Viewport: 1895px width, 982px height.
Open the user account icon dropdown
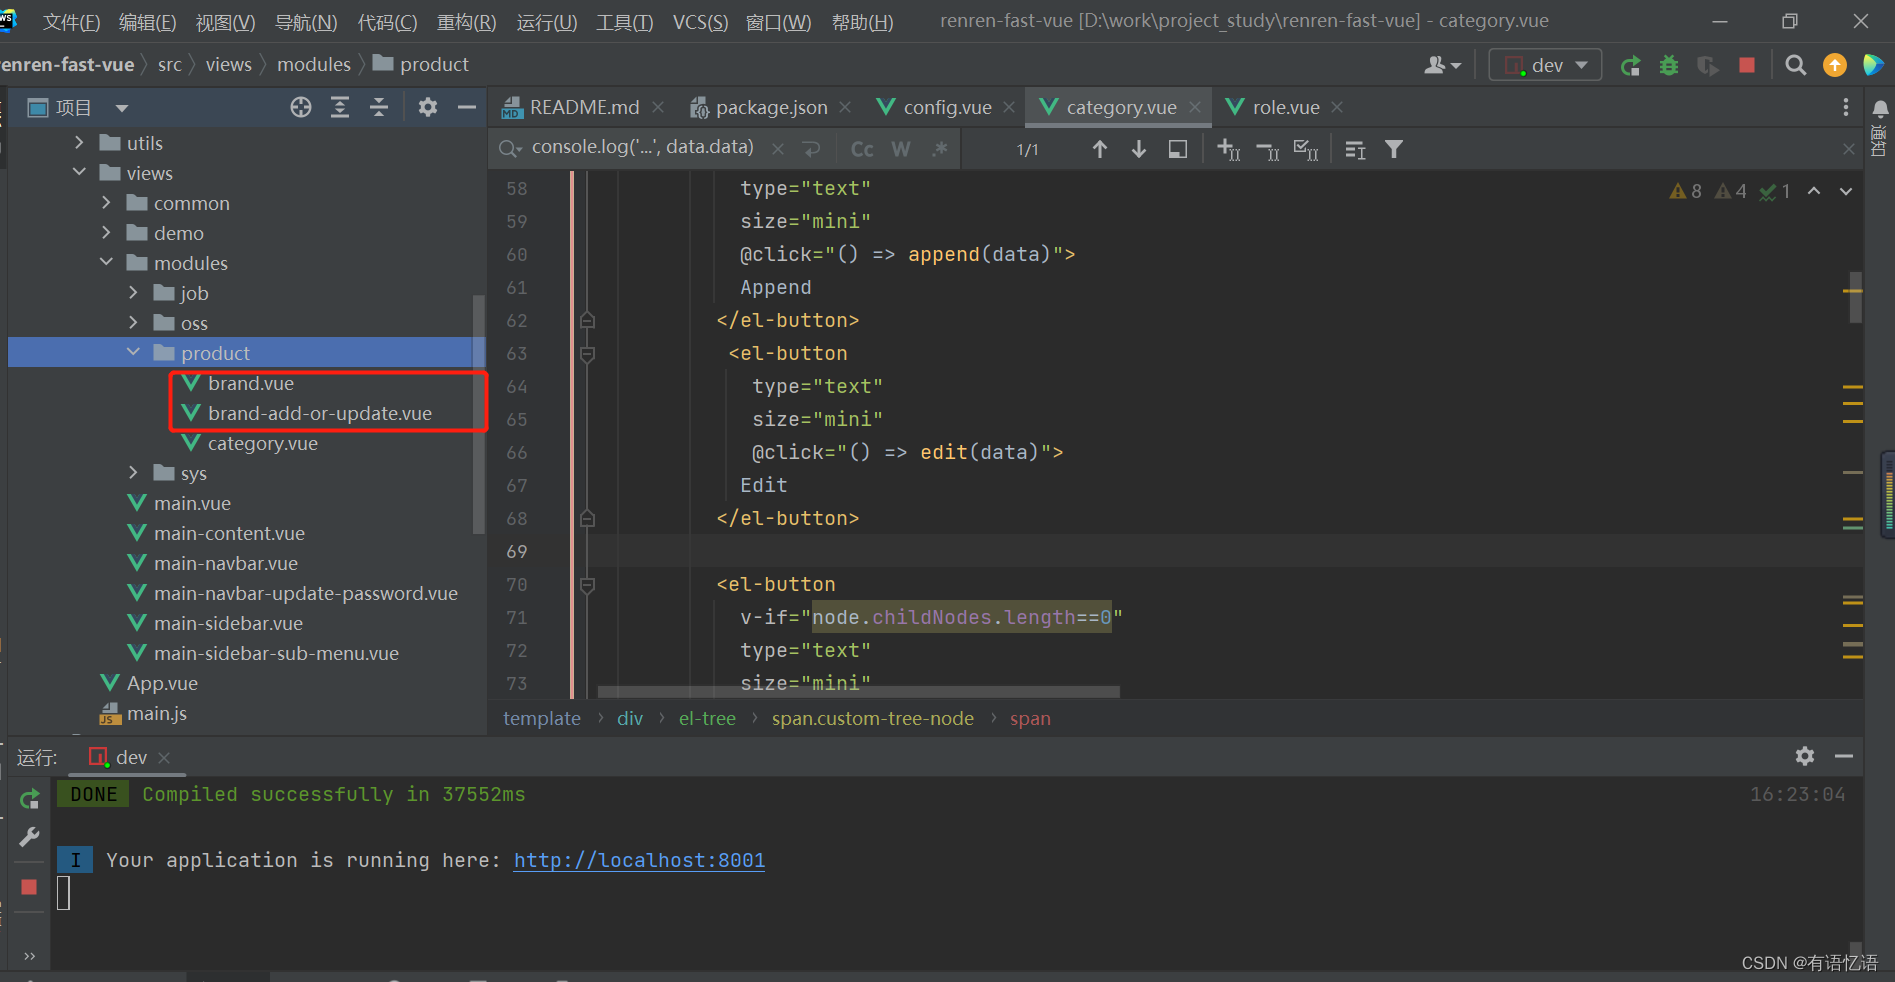coord(1443,65)
